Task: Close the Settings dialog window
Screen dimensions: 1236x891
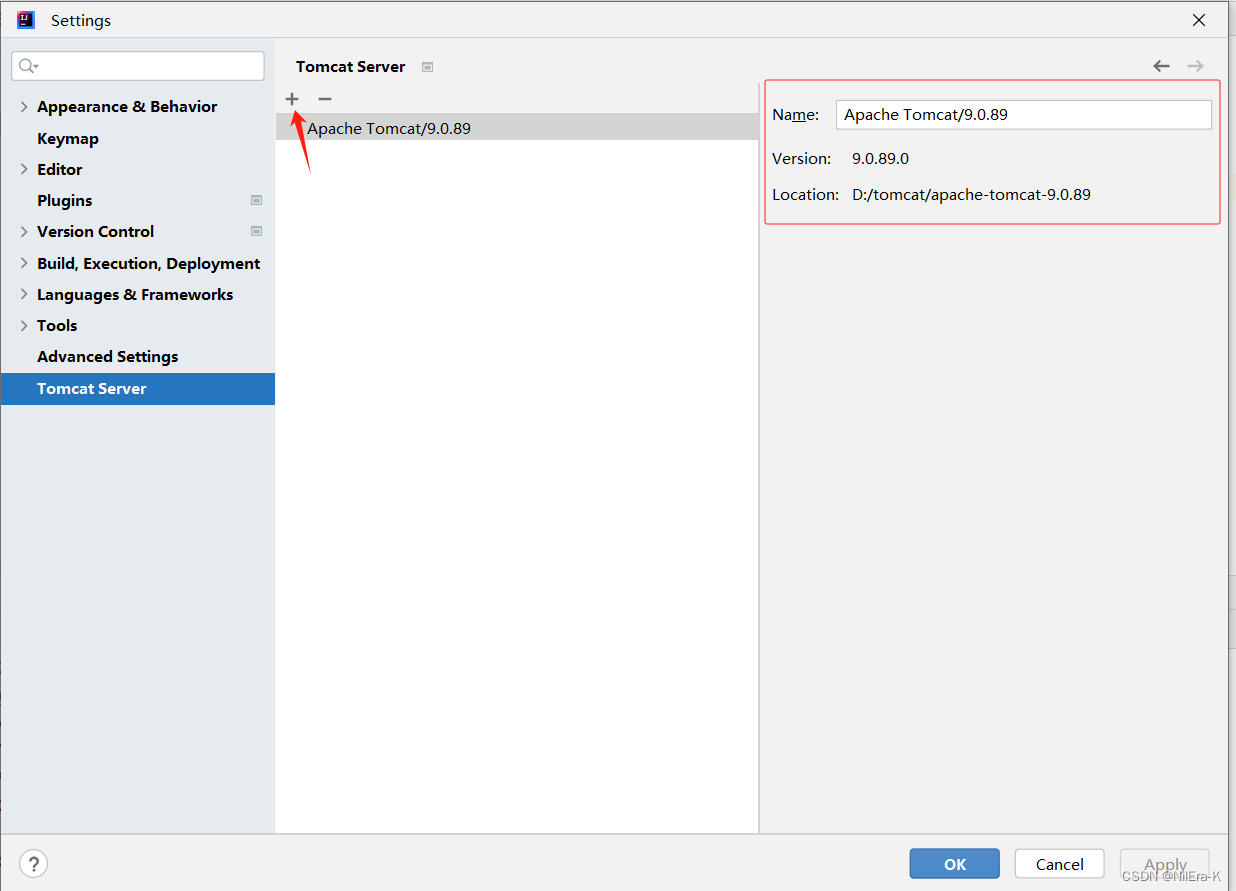Action: [x=1198, y=20]
